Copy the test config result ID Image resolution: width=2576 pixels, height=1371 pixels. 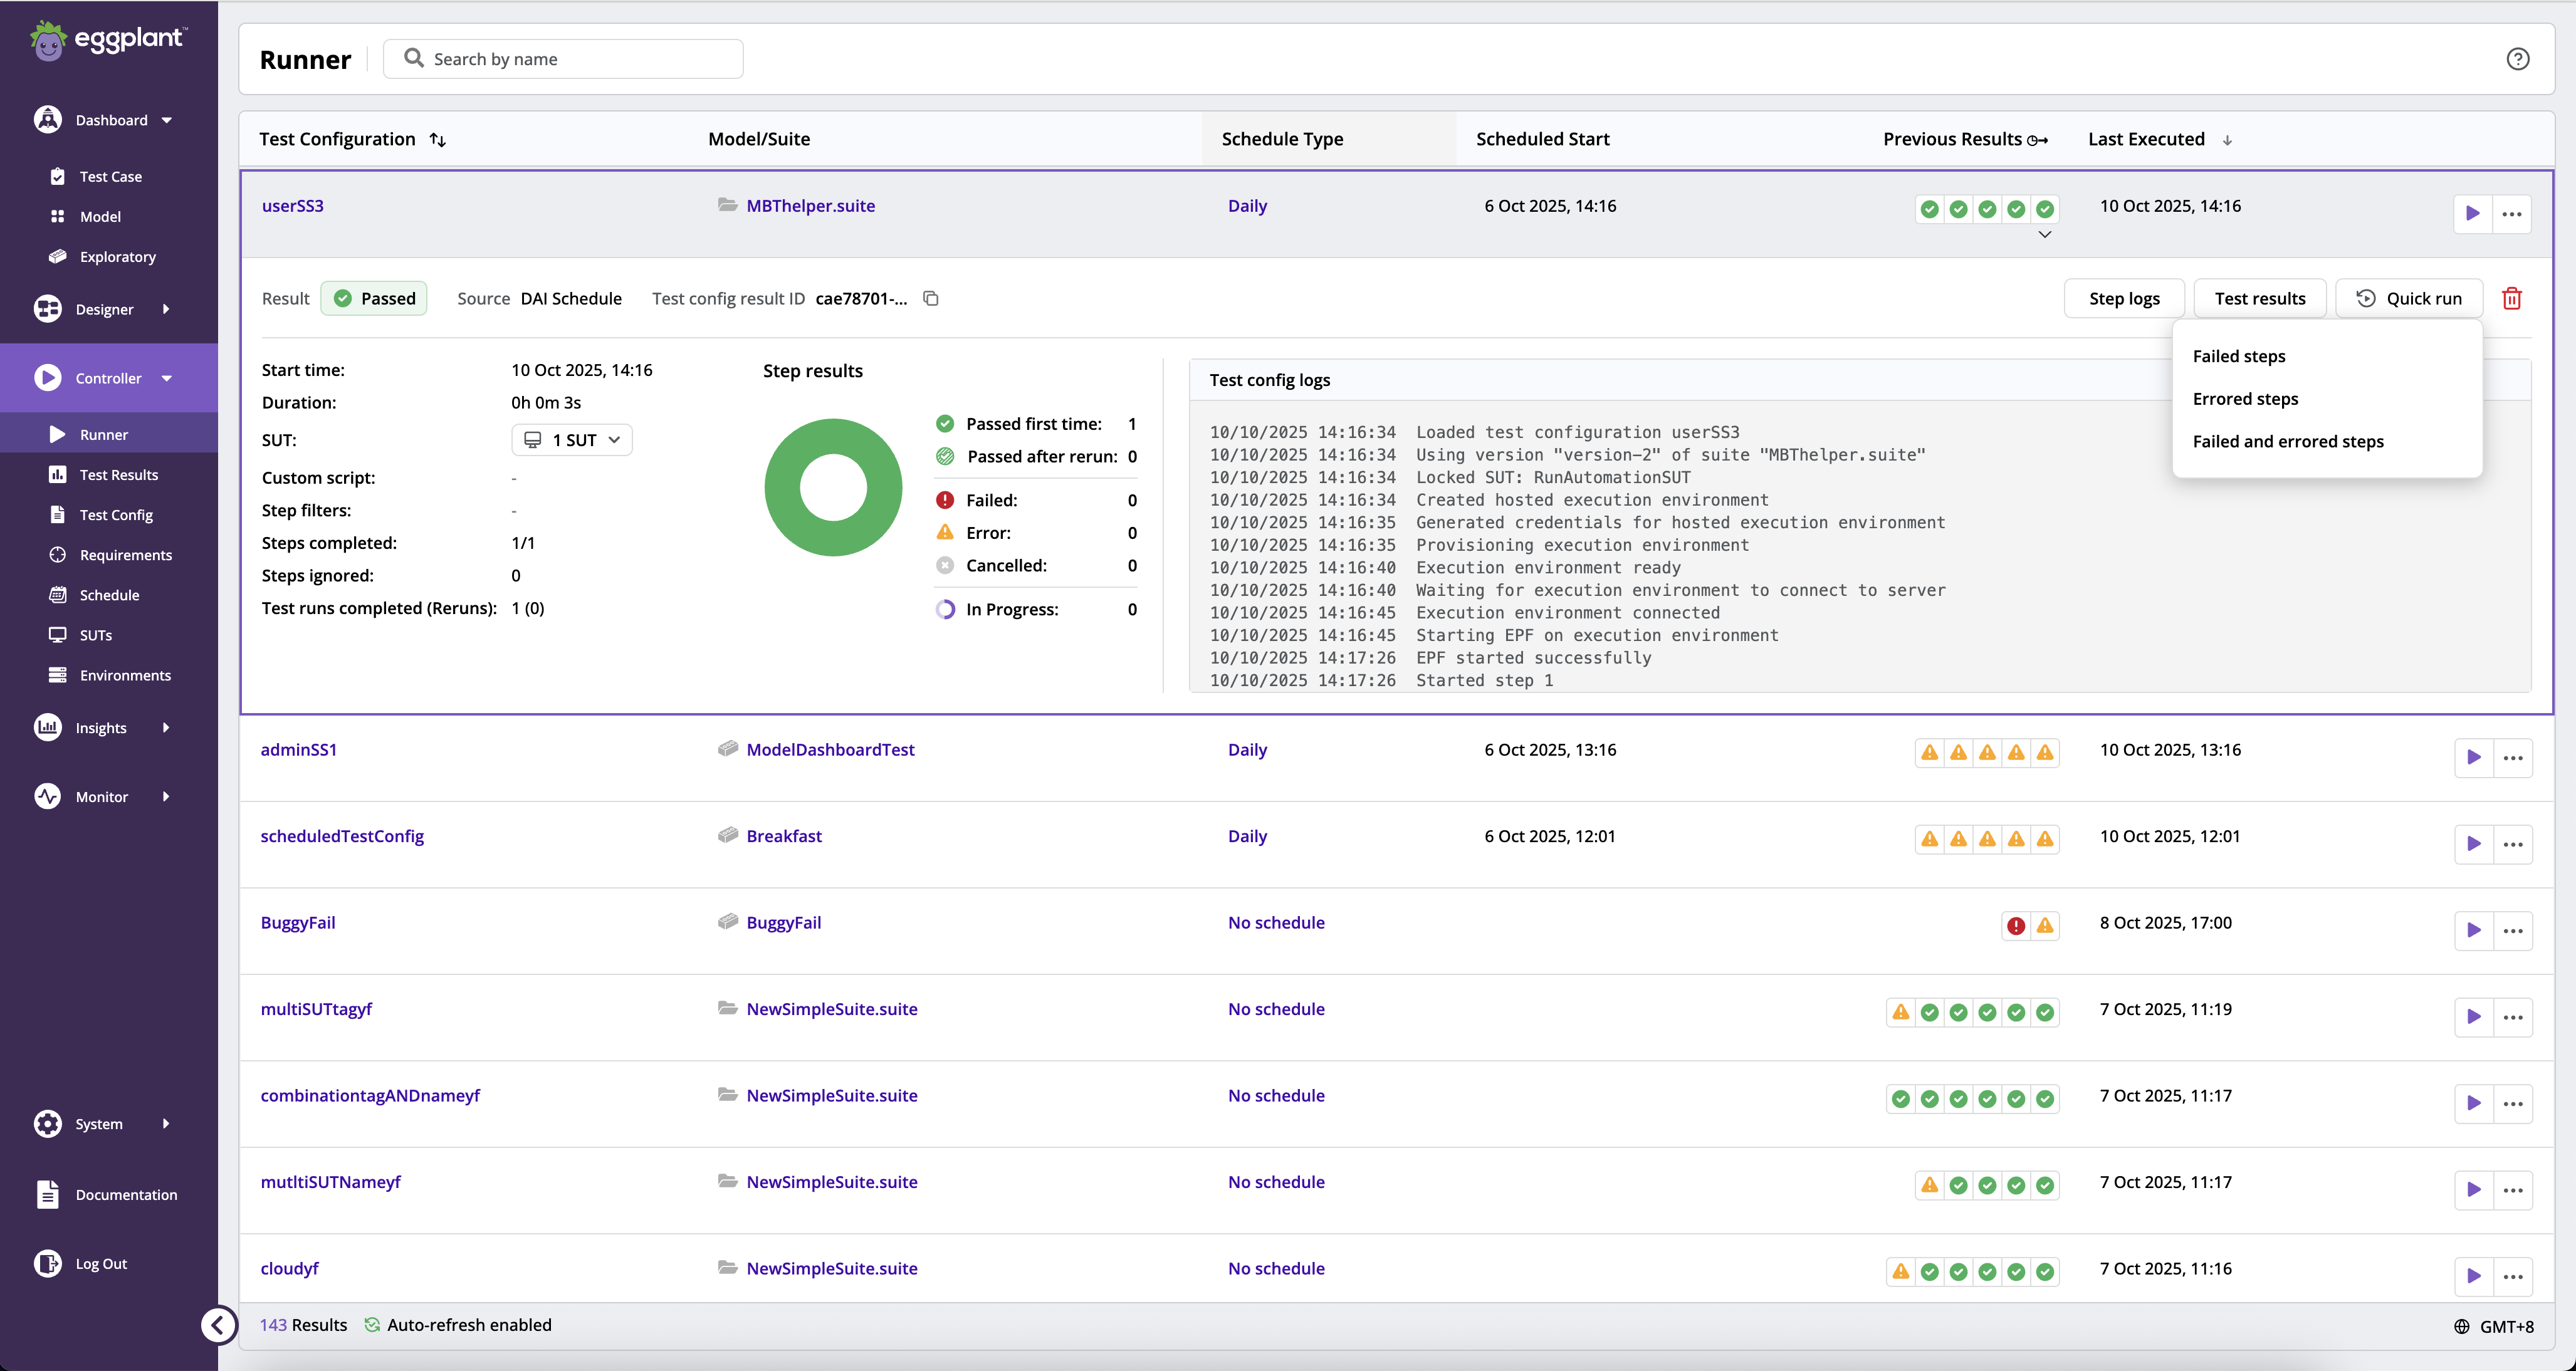tap(931, 298)
